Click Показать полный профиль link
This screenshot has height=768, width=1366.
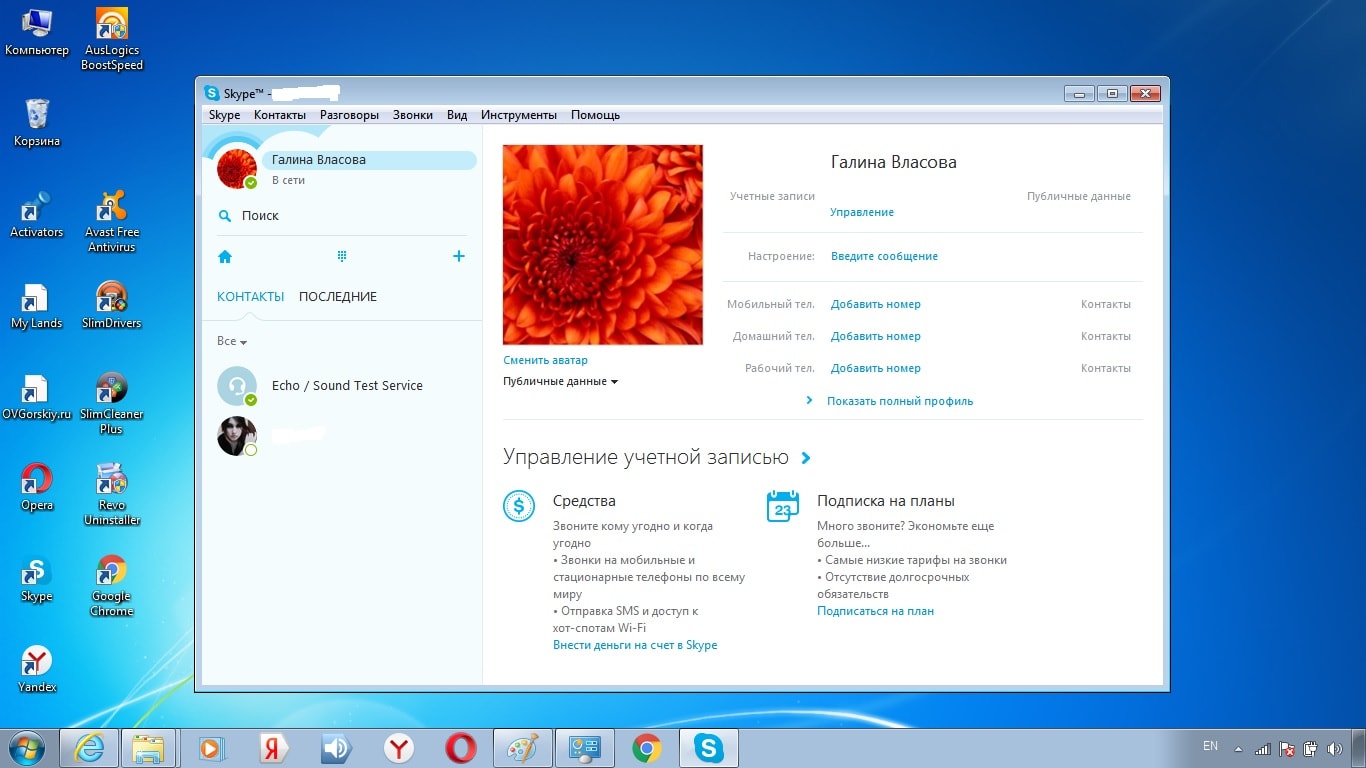(x=900, y=401)
